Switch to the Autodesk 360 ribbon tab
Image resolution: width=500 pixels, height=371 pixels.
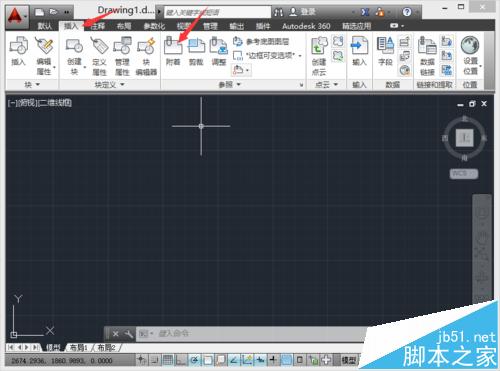(306, 26)
